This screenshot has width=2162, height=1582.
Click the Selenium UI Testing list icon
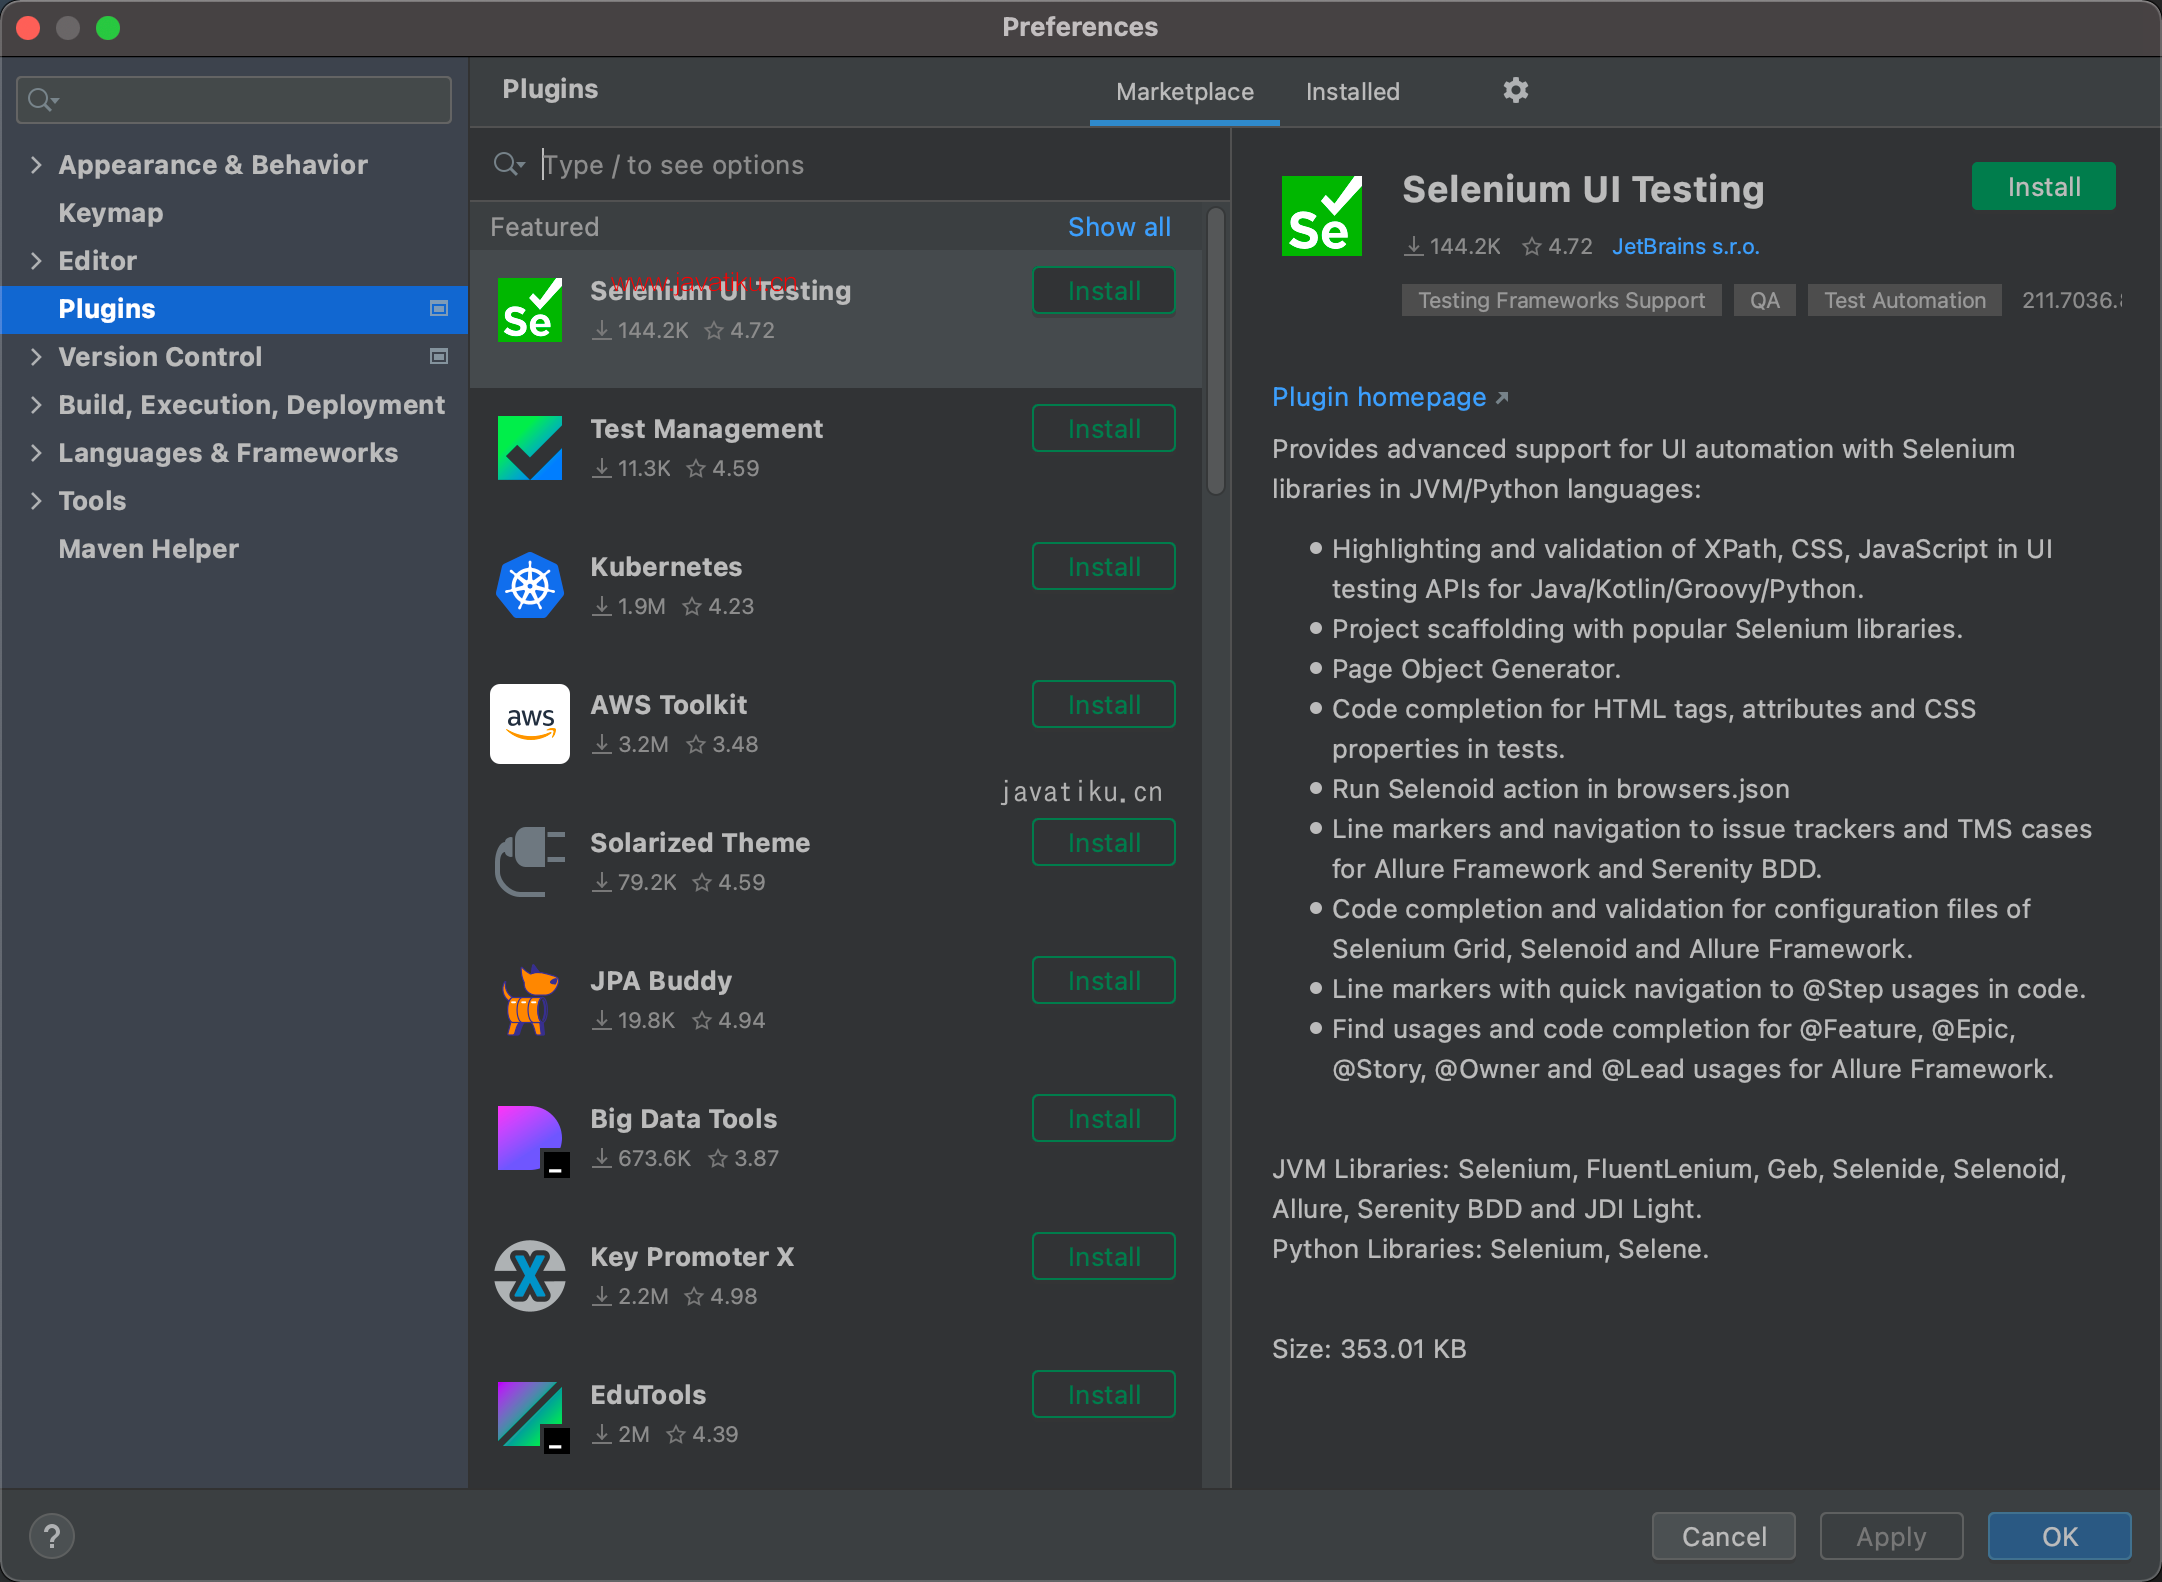[530, 310]
